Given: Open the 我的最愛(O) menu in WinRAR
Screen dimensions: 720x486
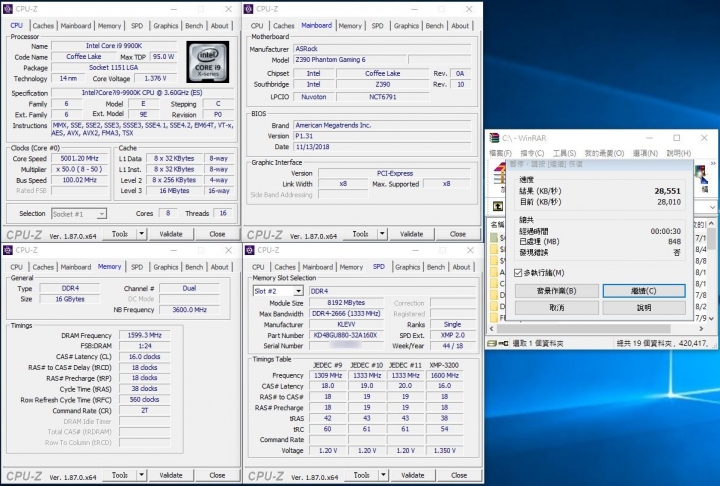Looking at the screenshot, I should (x=604, y=153).
